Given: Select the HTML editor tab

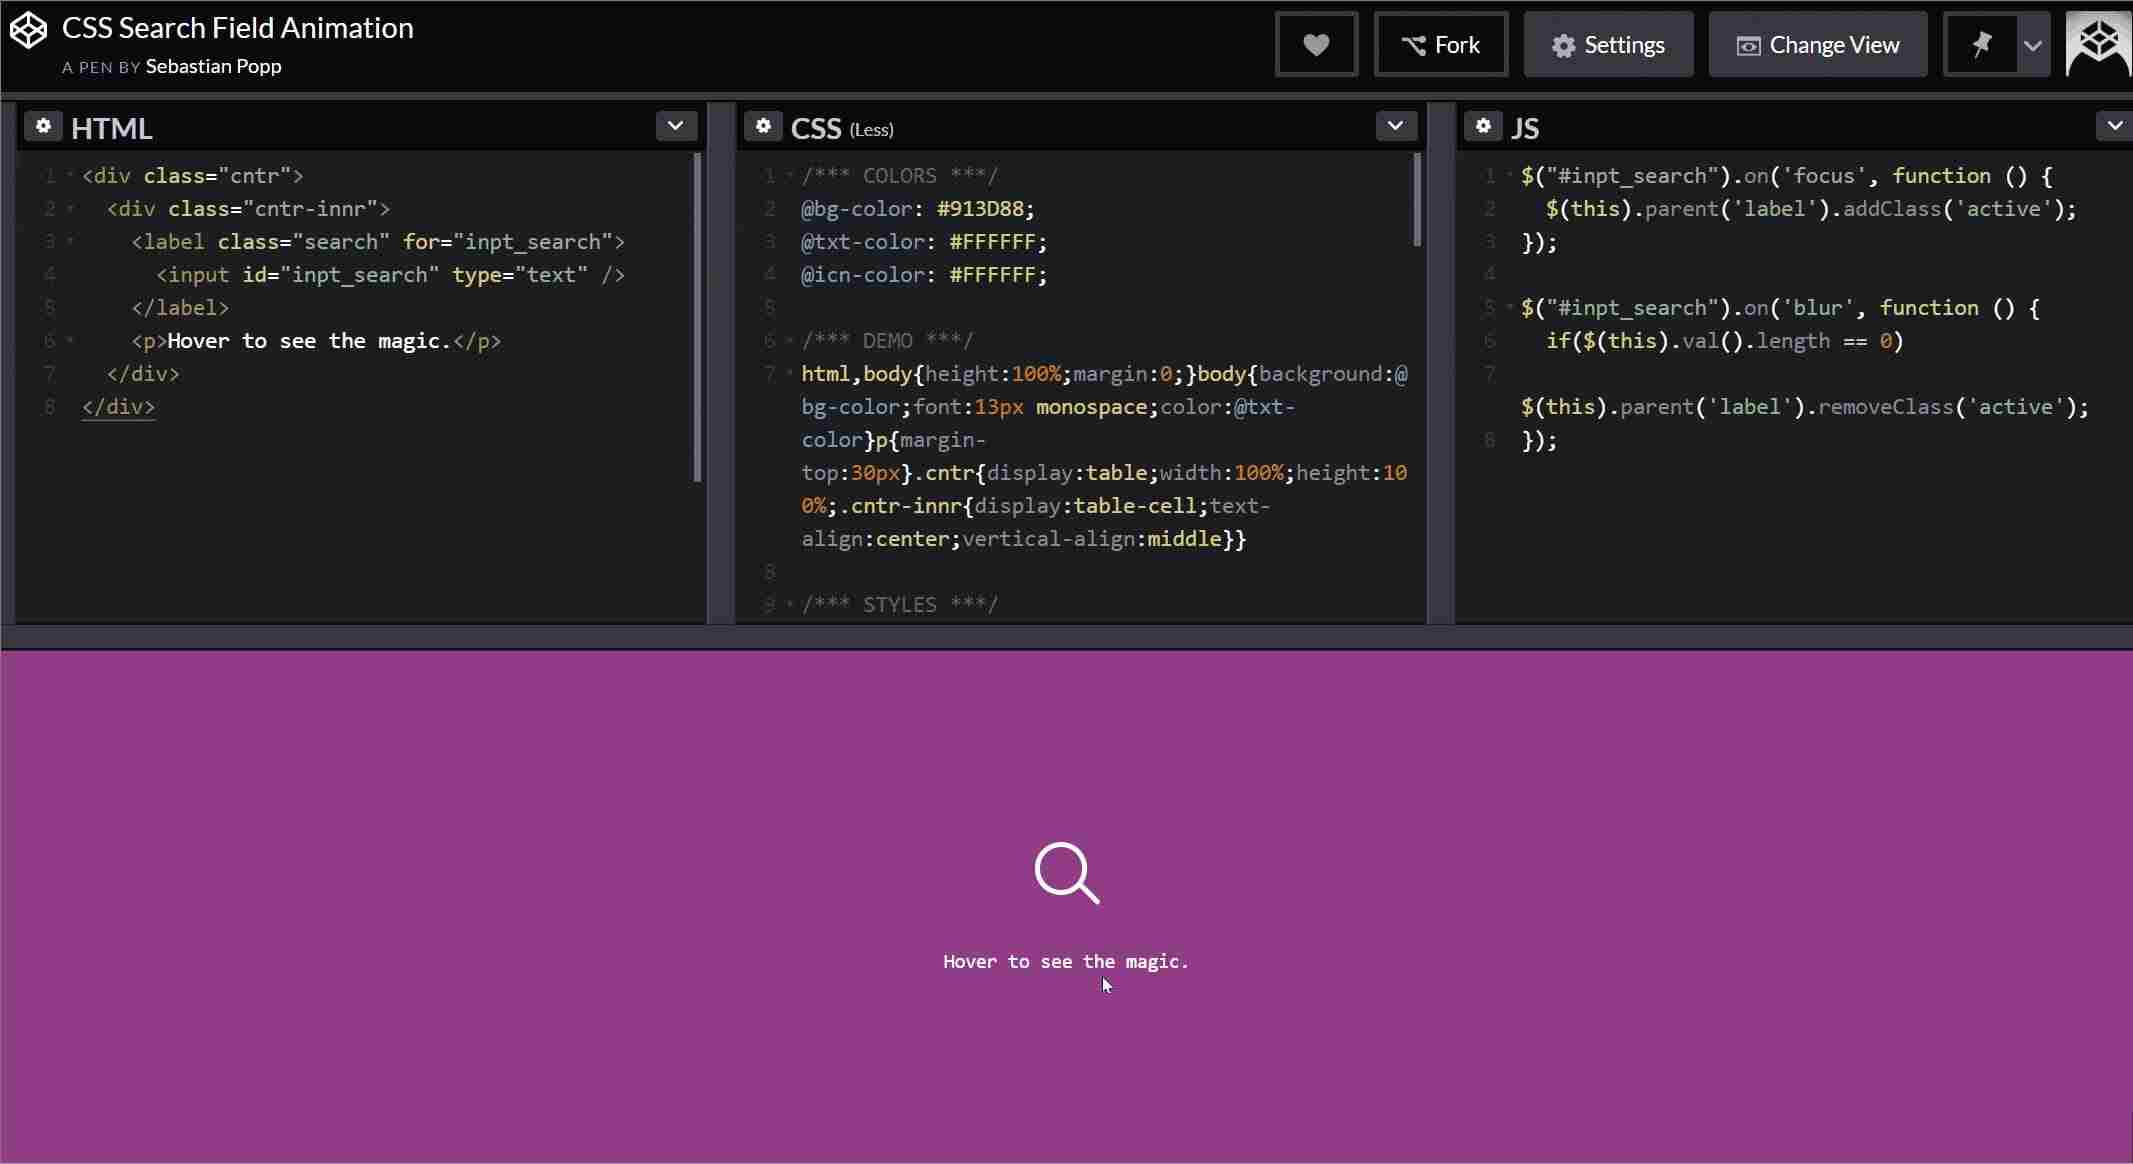Looking at the screenshot, I should coord(112,126).
